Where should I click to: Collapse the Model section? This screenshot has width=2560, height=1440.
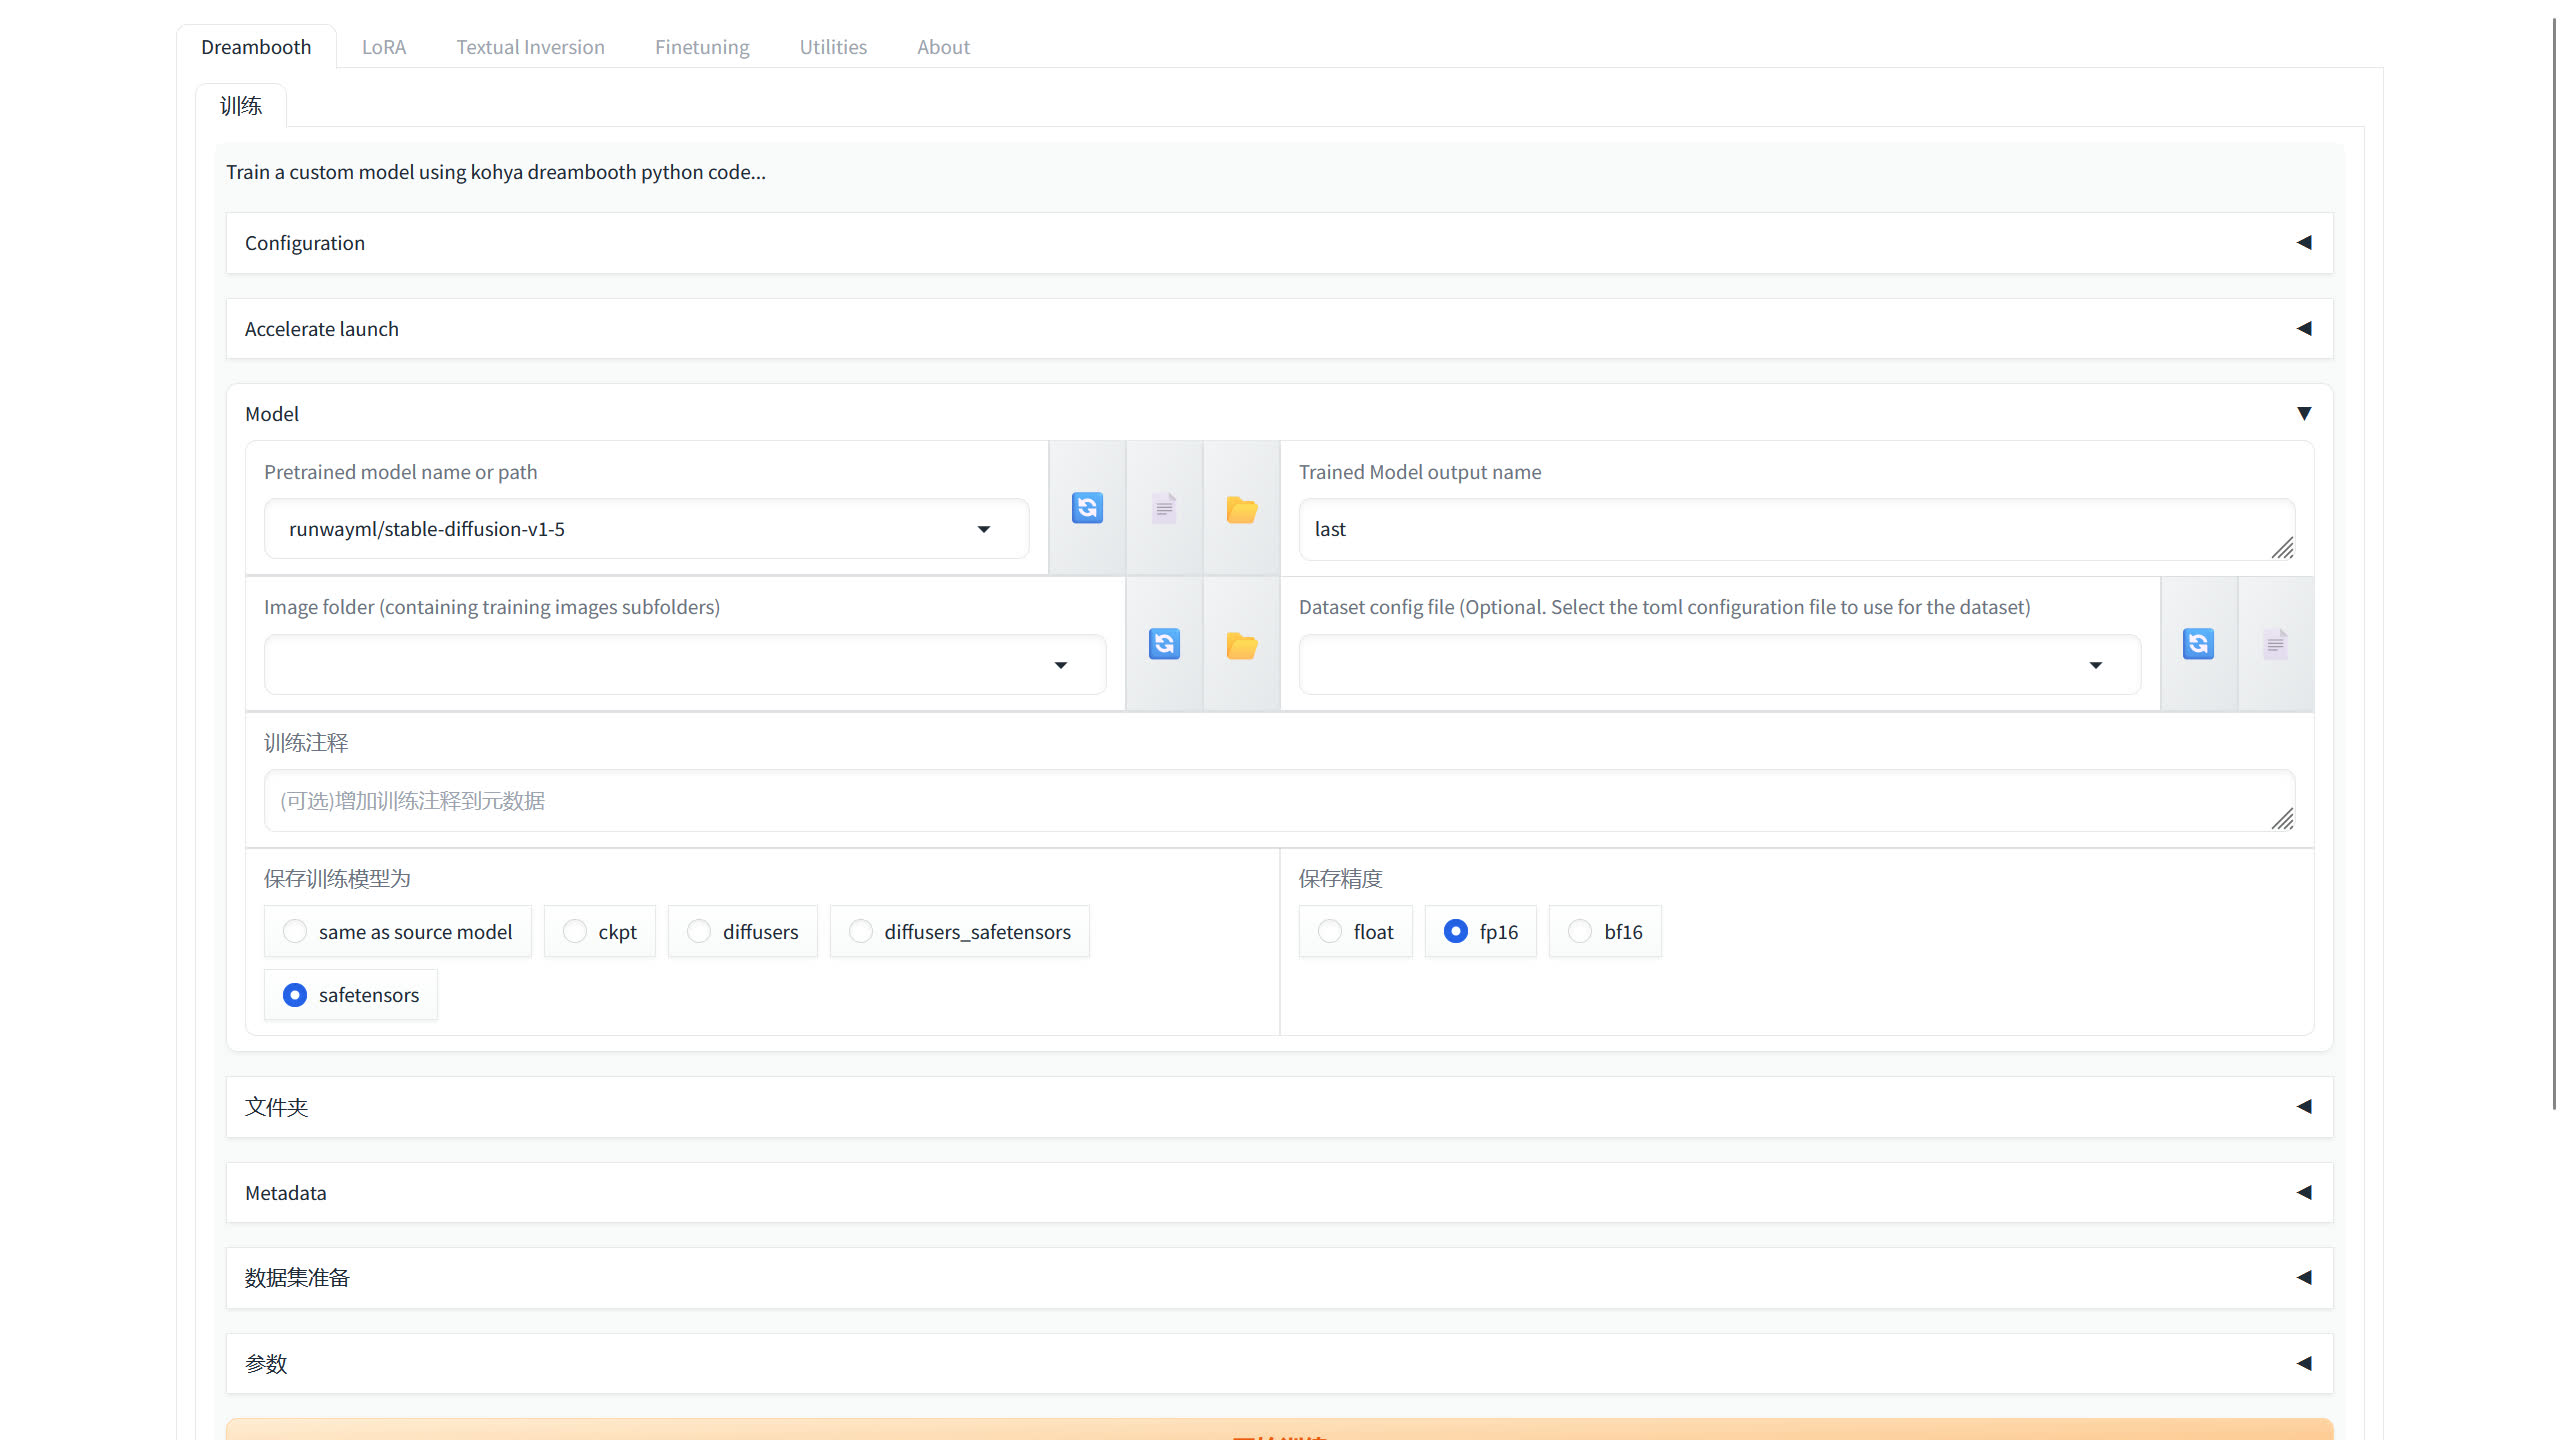pos(1279,414)
